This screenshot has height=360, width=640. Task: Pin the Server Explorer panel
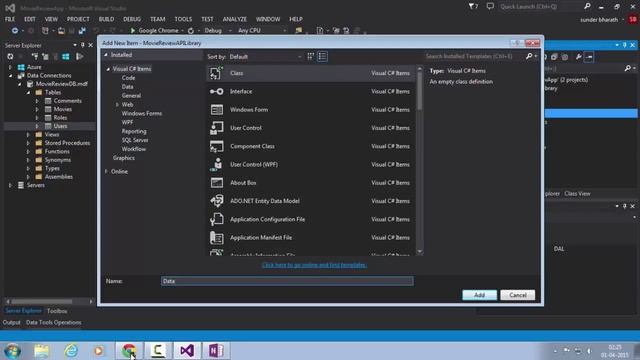82,45
